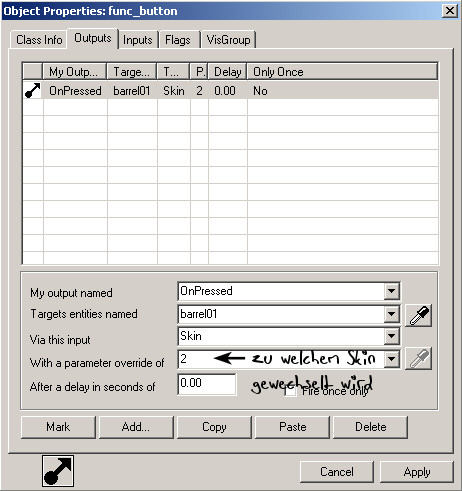Switch to the Flags tab
462x491 pixels.
click(178, 40)
